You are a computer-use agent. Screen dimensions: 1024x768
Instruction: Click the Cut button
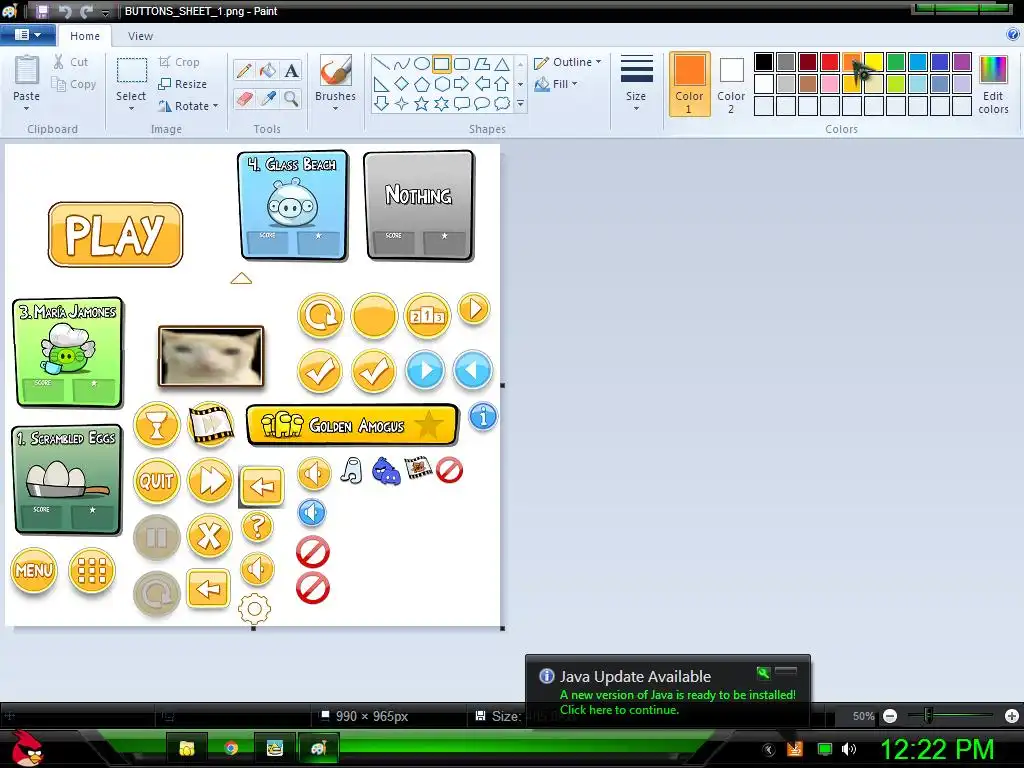click(71, 62)
